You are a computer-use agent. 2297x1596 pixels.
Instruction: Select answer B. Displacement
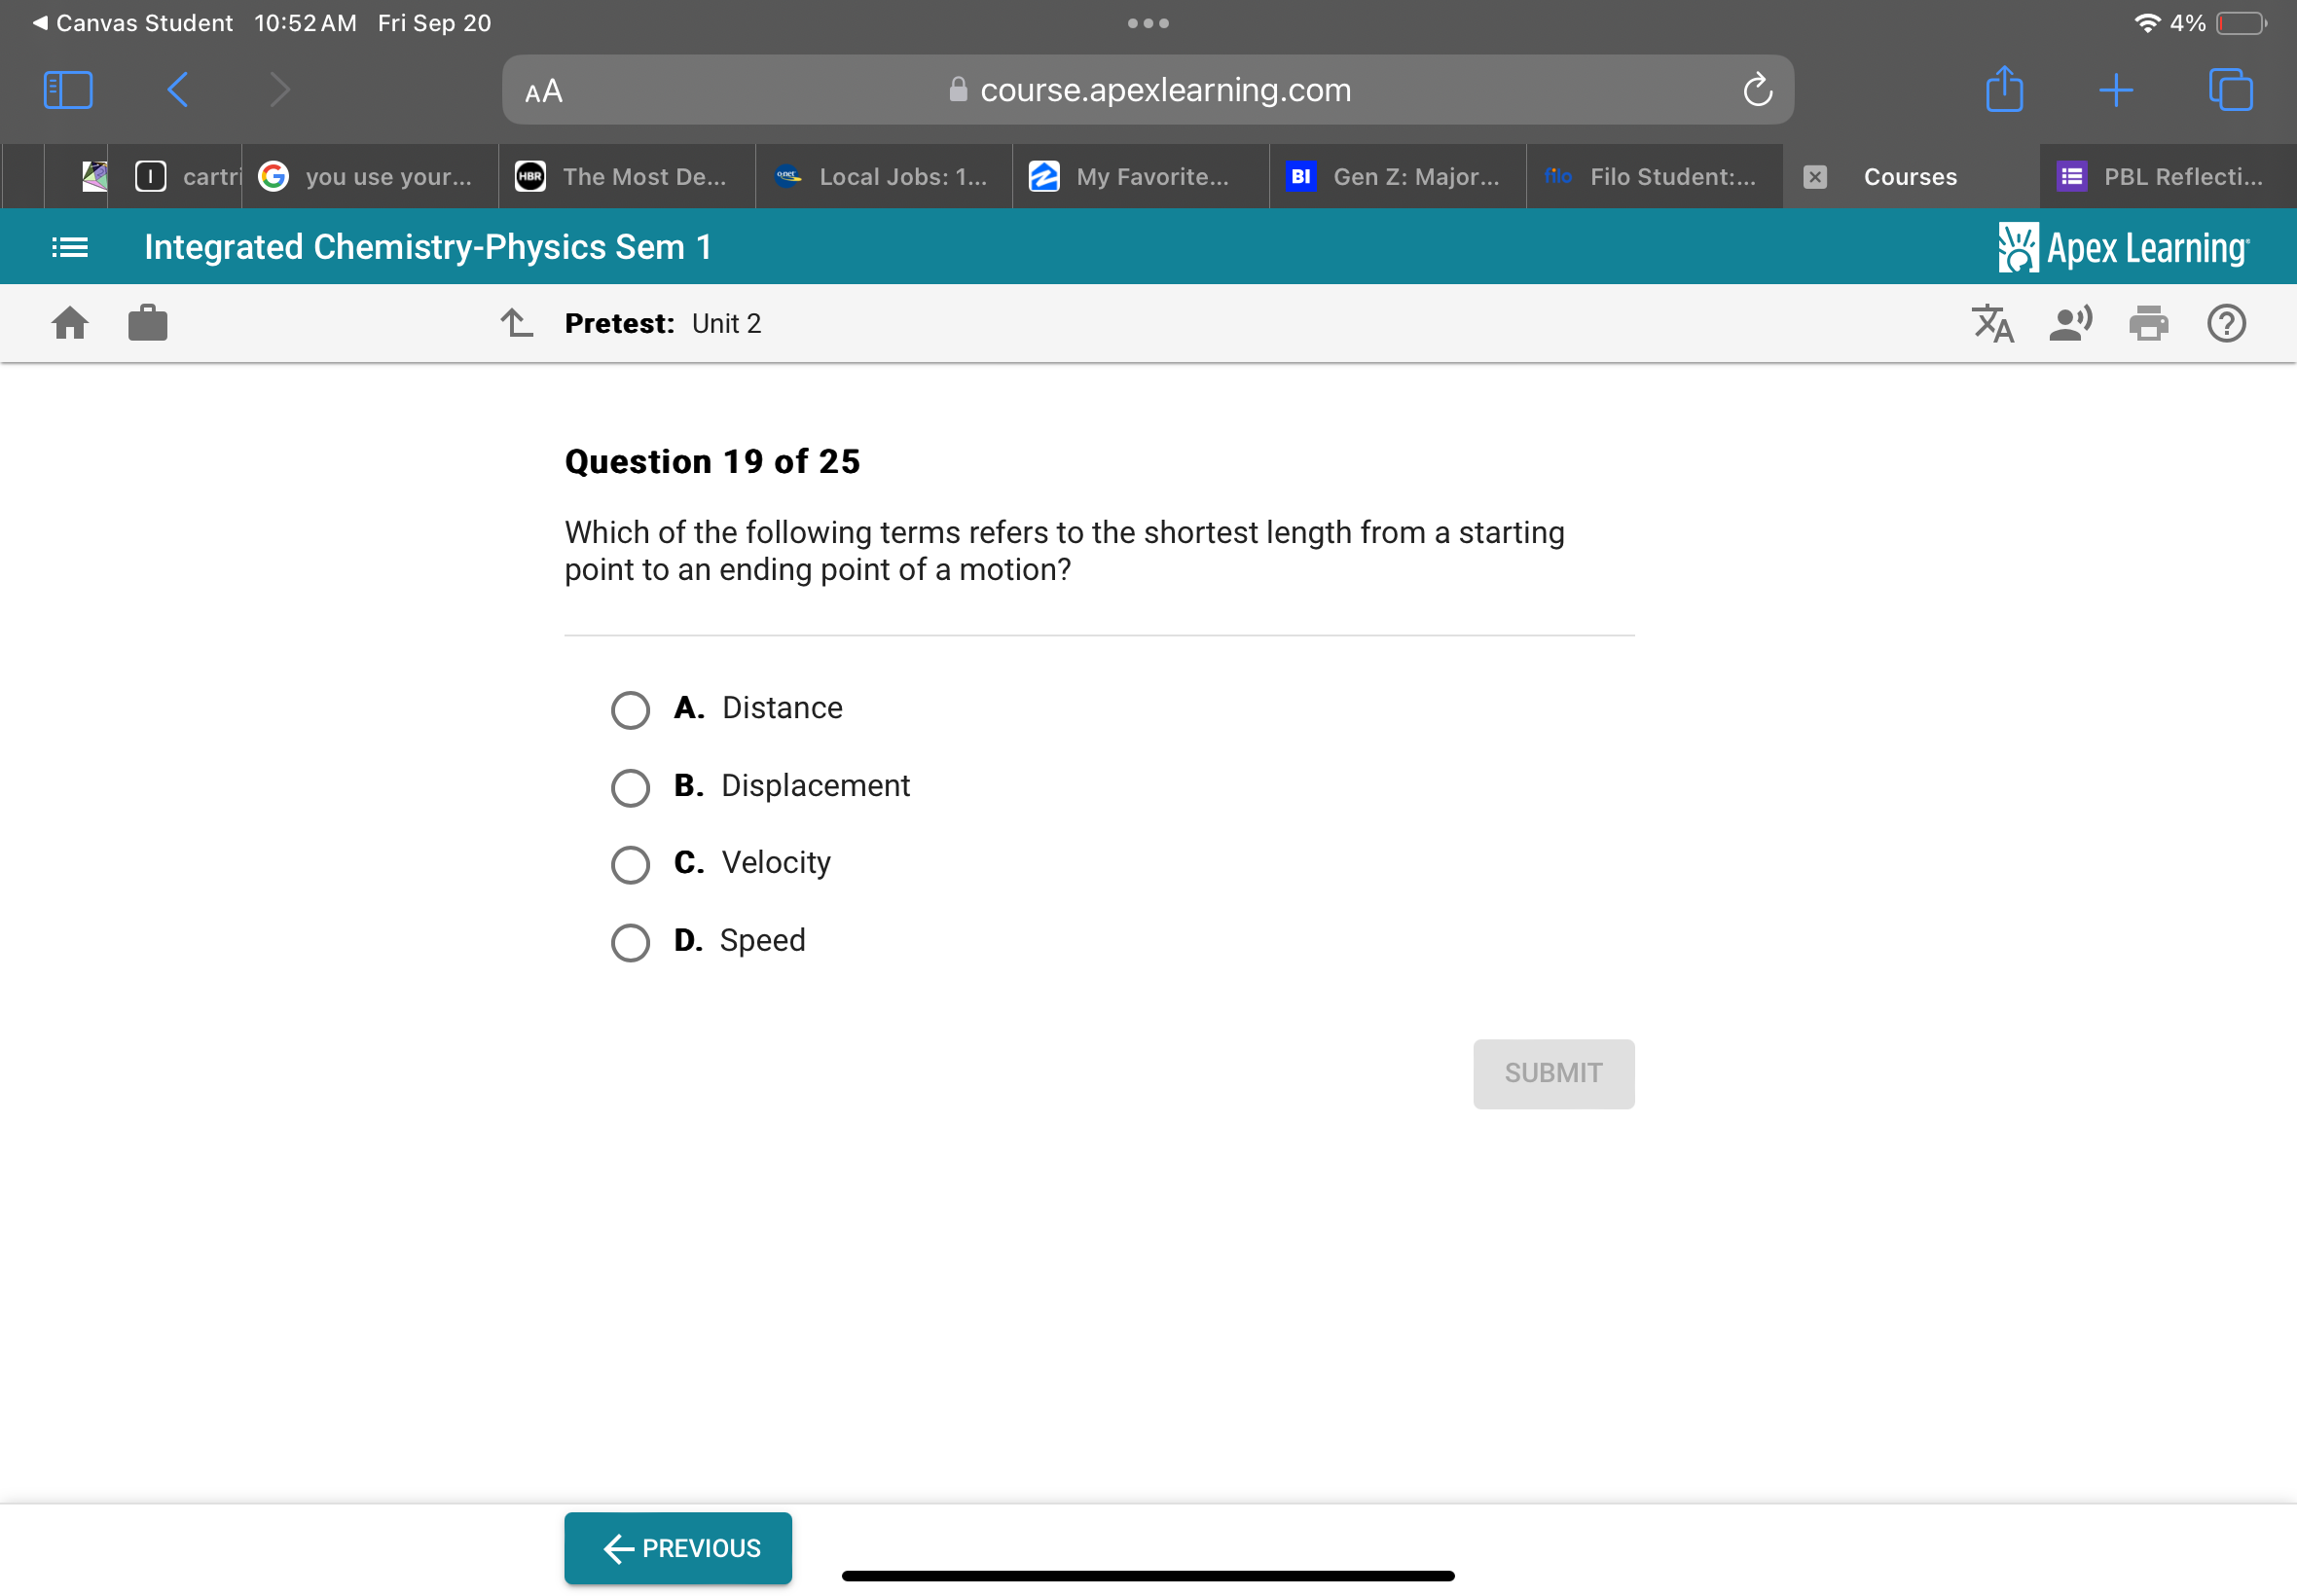pyautogui.click(x=630, y=787)
